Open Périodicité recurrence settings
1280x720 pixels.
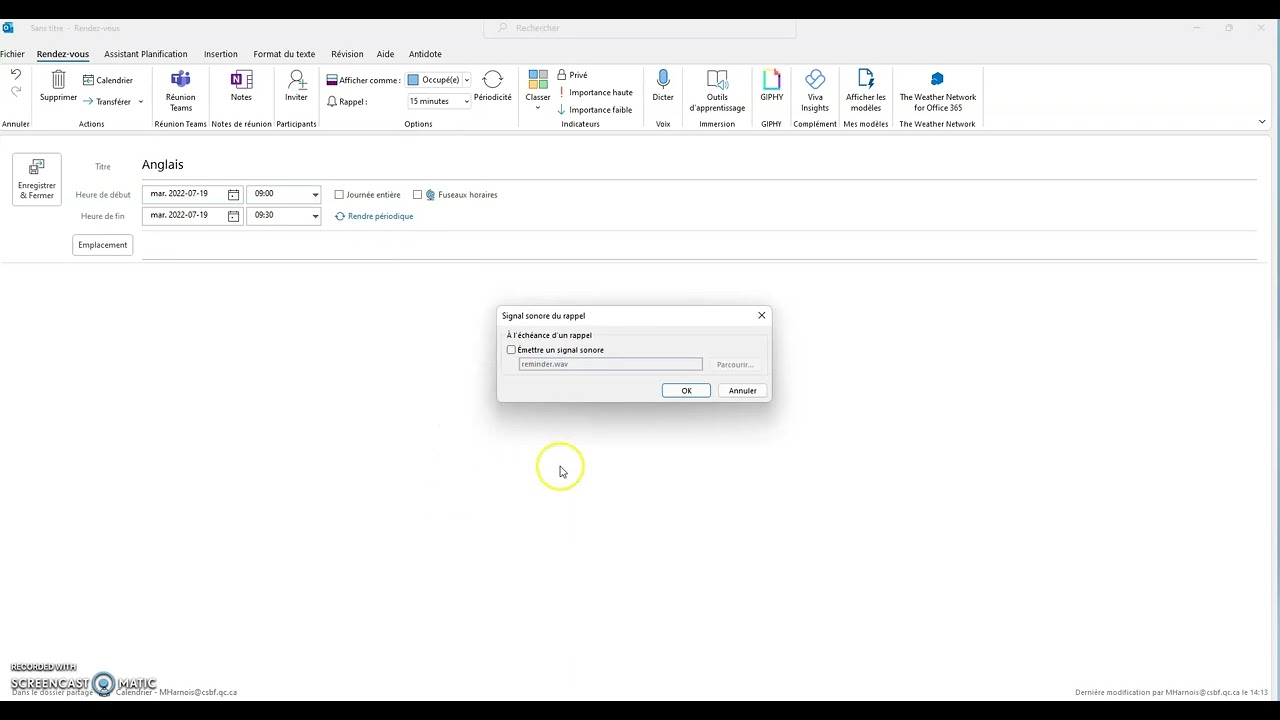(x=493, y=86)
